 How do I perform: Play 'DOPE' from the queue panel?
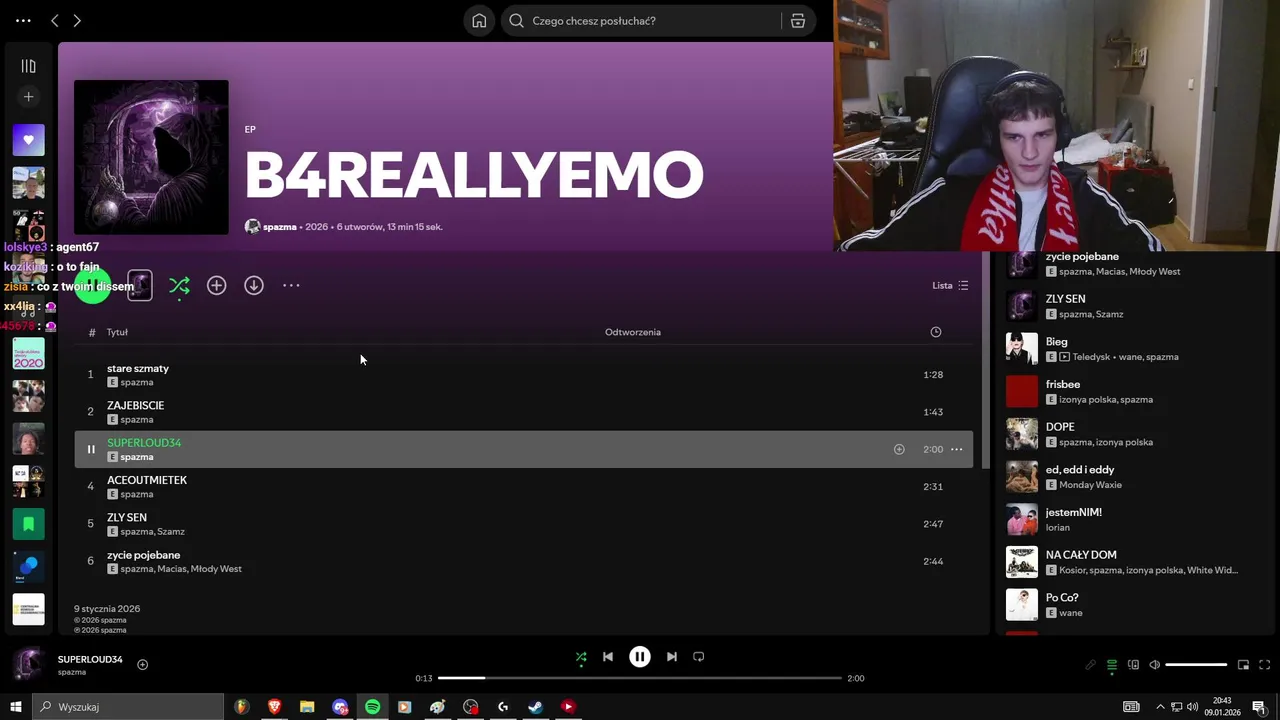(1021, 434)
